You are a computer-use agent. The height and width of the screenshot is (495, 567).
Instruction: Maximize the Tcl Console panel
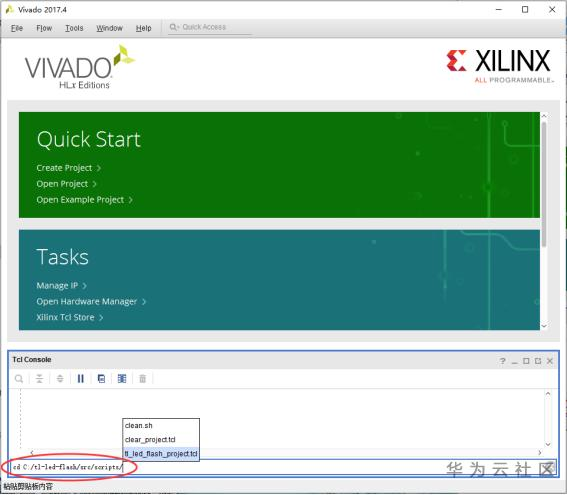(526, 361)
